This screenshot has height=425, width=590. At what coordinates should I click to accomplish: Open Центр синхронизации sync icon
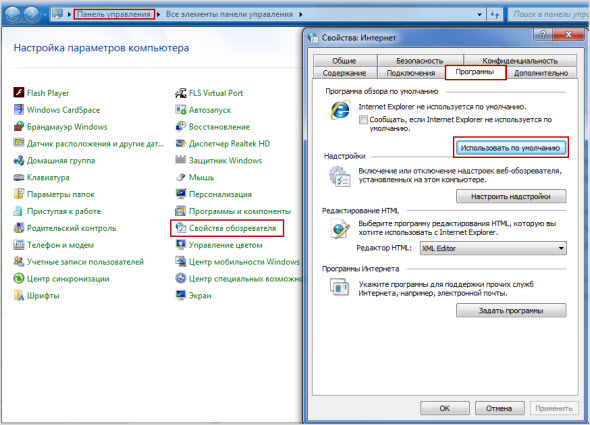click(19, 279)
